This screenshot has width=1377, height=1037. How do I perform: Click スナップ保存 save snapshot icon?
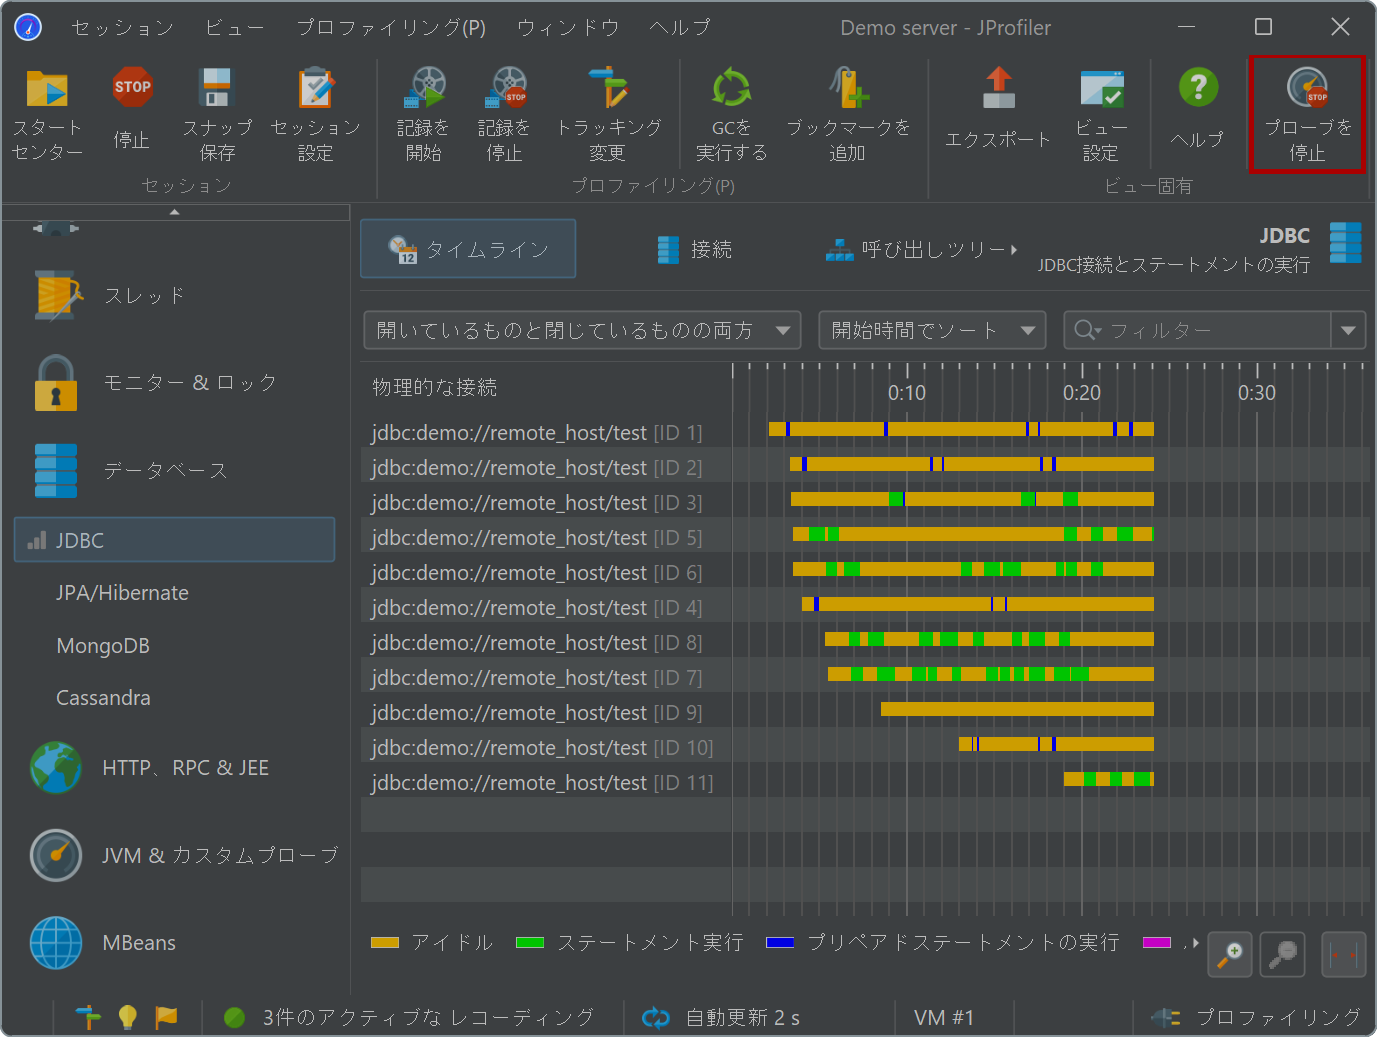point(216,88)
